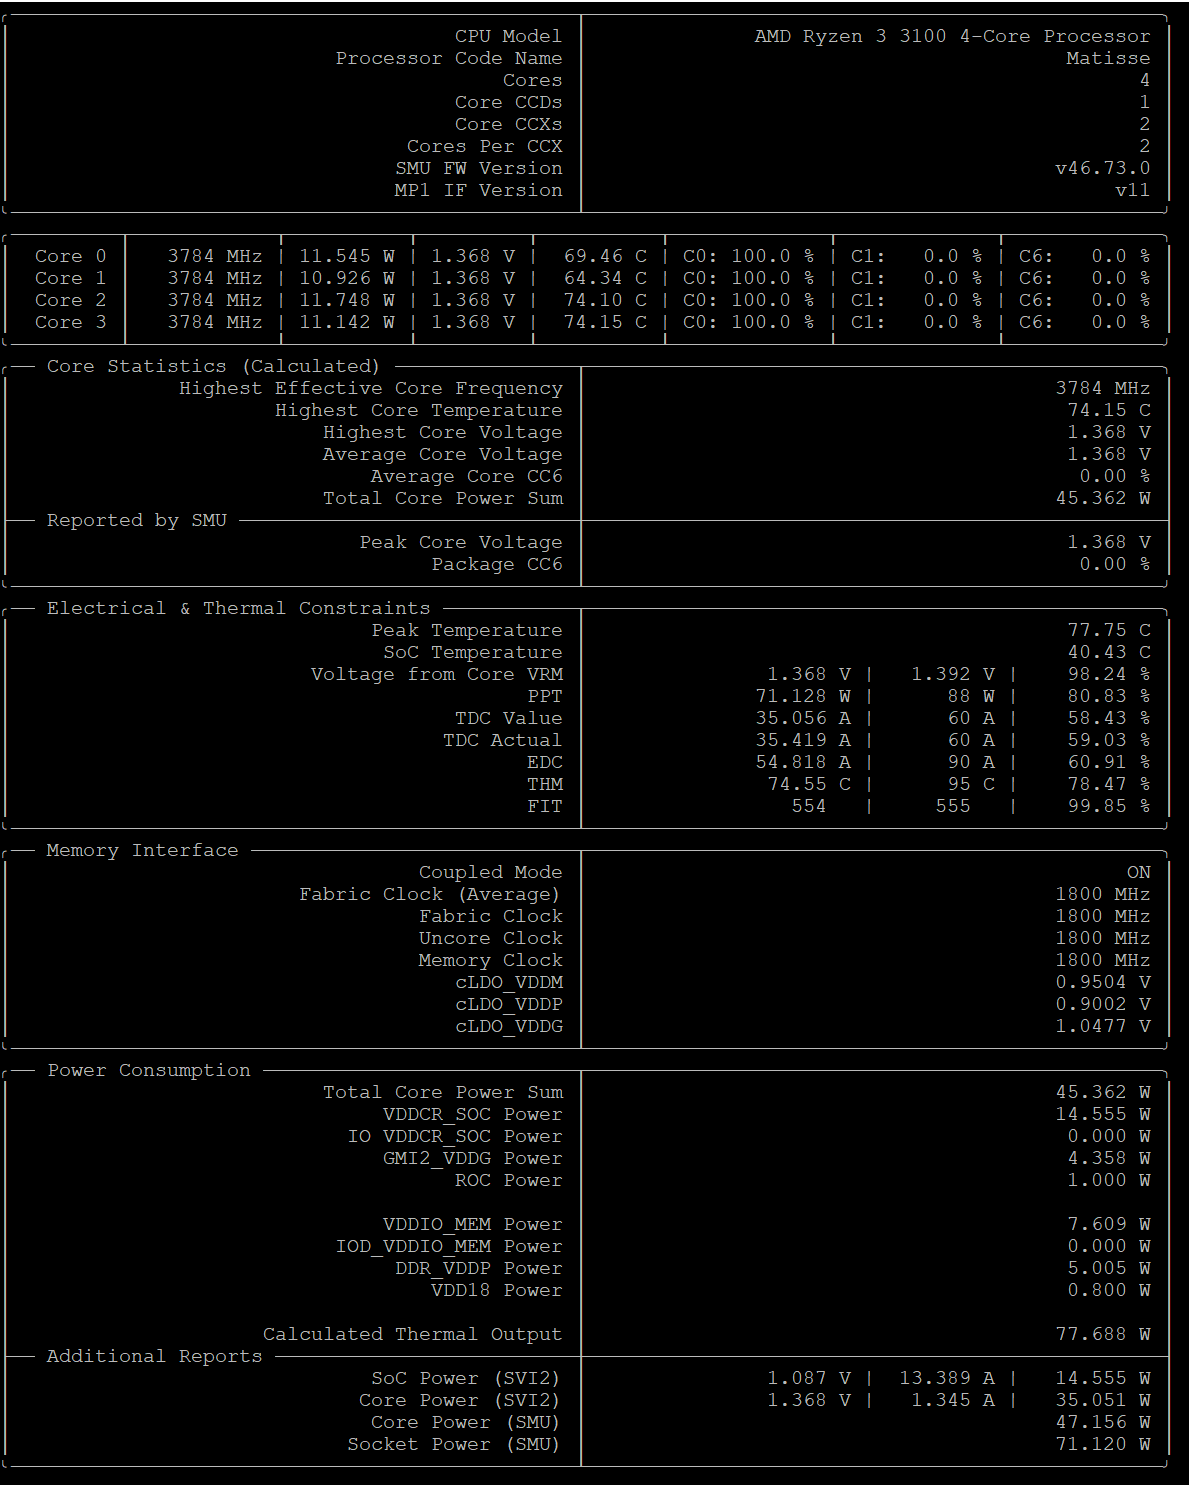This screenshot has width=1189, height=1485.
Task: Click the MP1 IF Version label
Action: [x=478, y=190]
